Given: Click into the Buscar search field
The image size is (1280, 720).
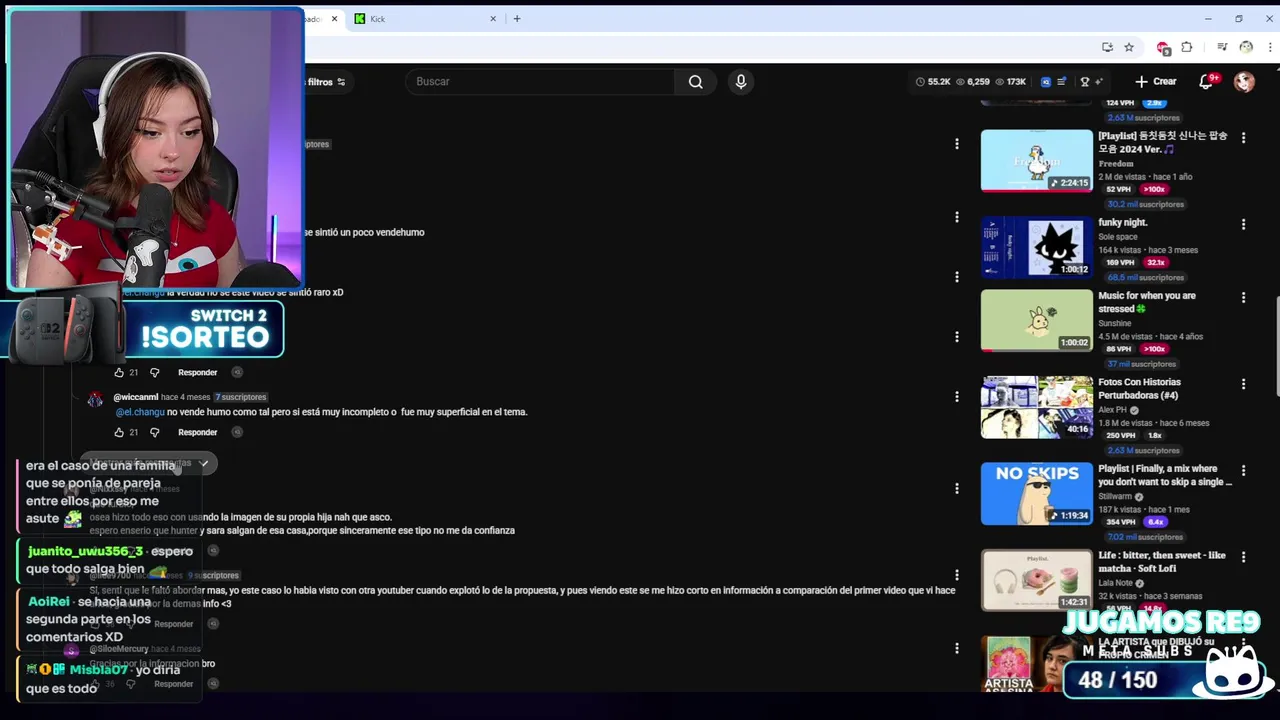Looking at the screenshot, I should click(x=540, y=82).
